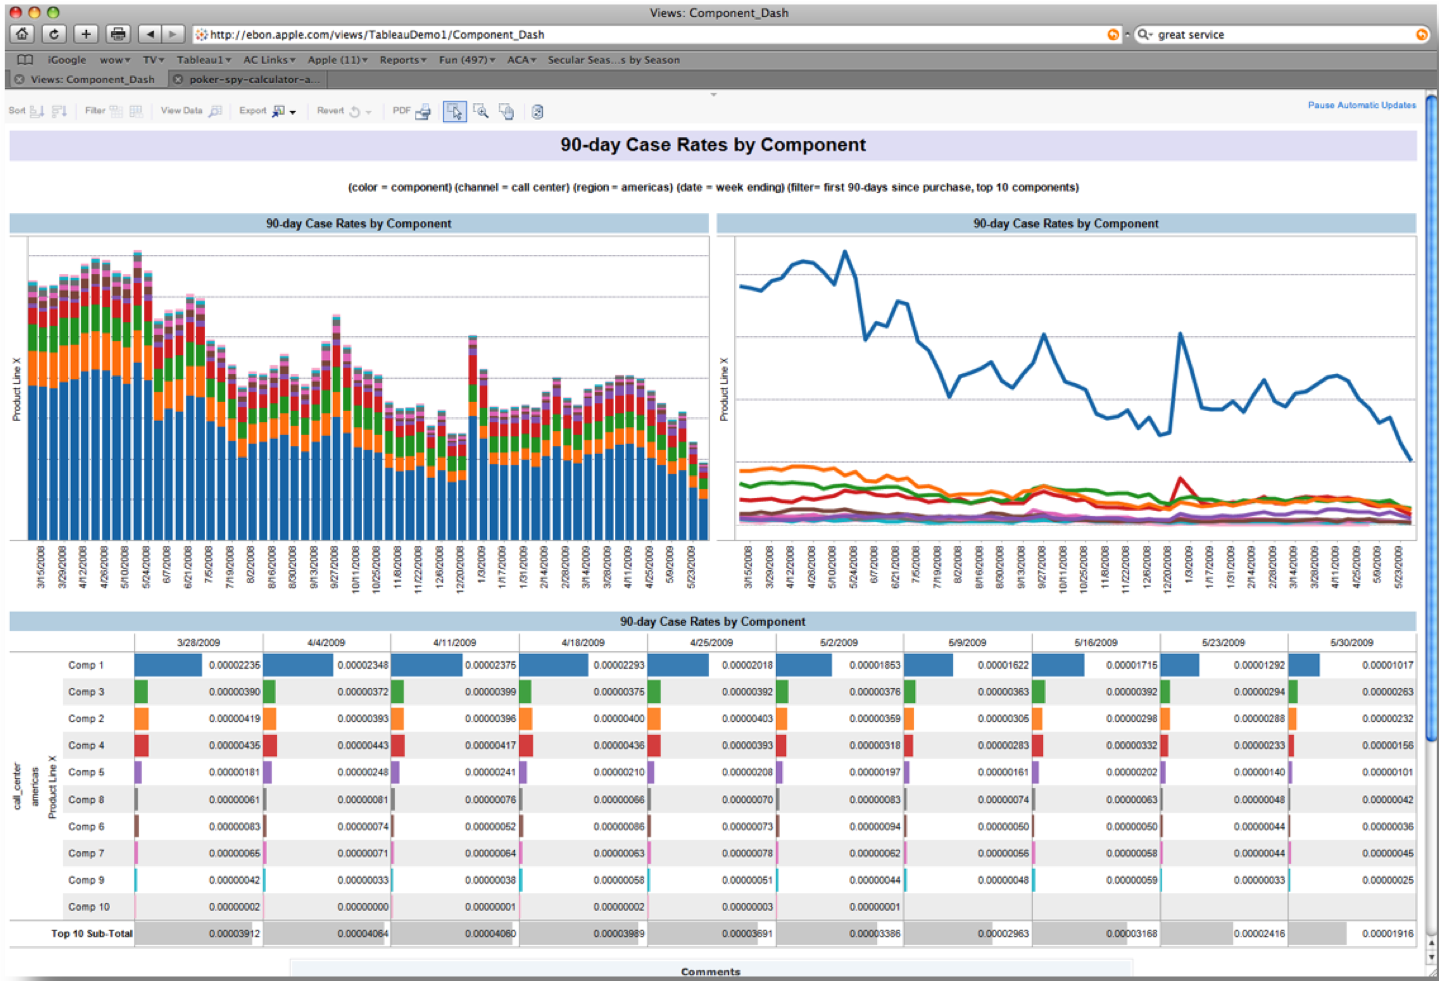Image resolution: width=1441 pixels, height=981 pixels.
Task: Expand the Tableau1 bookmarks folder
Action: (203, 60)
